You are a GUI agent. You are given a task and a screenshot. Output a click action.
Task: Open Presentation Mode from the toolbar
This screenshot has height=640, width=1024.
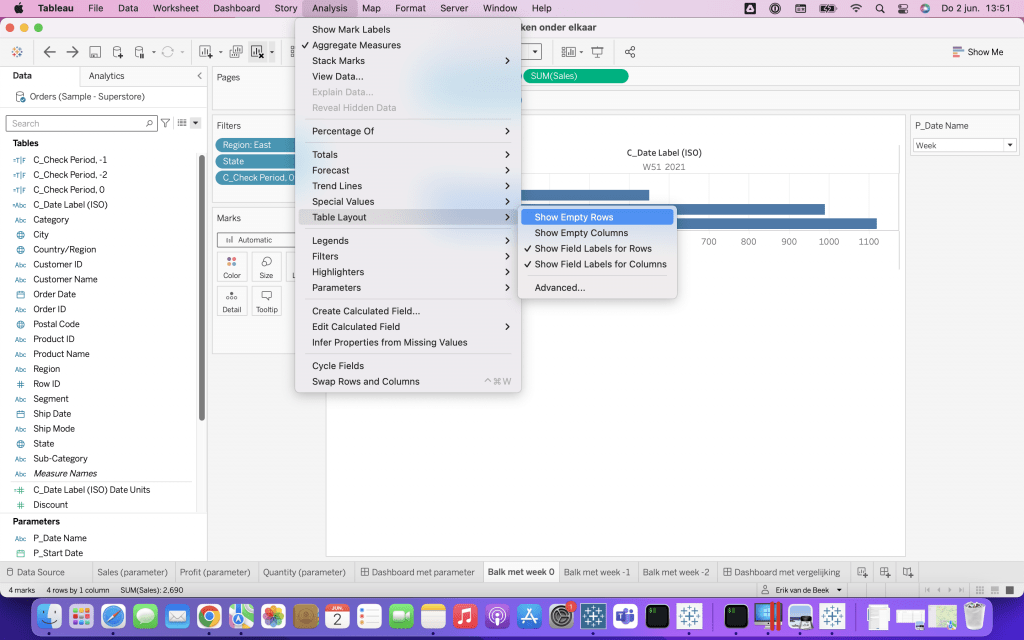pyautogui.click(x=597, y=52)
